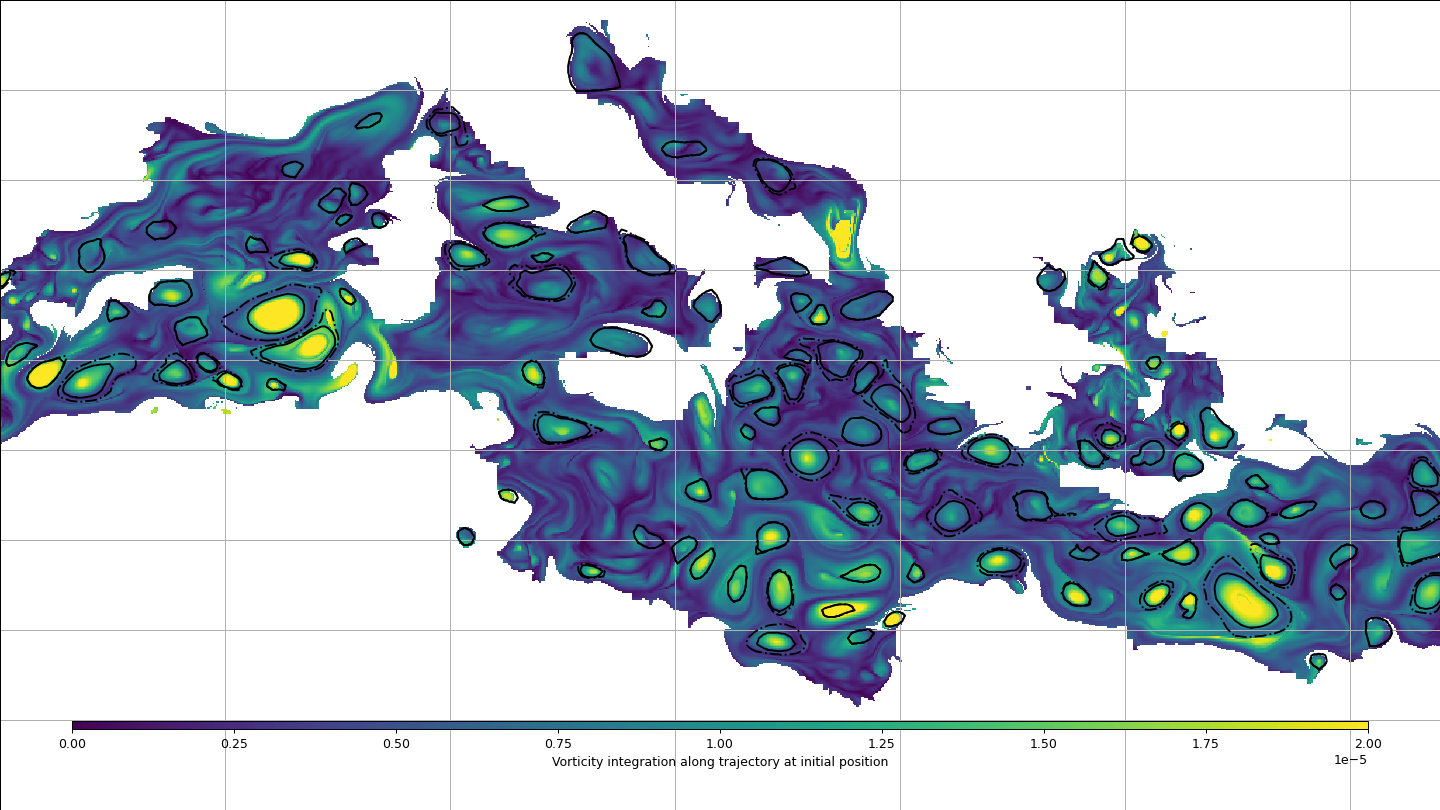Click the 1.75 colorbar tick label
Image resolution: width=1440 pixels, height=810 pixels.
1206,744
